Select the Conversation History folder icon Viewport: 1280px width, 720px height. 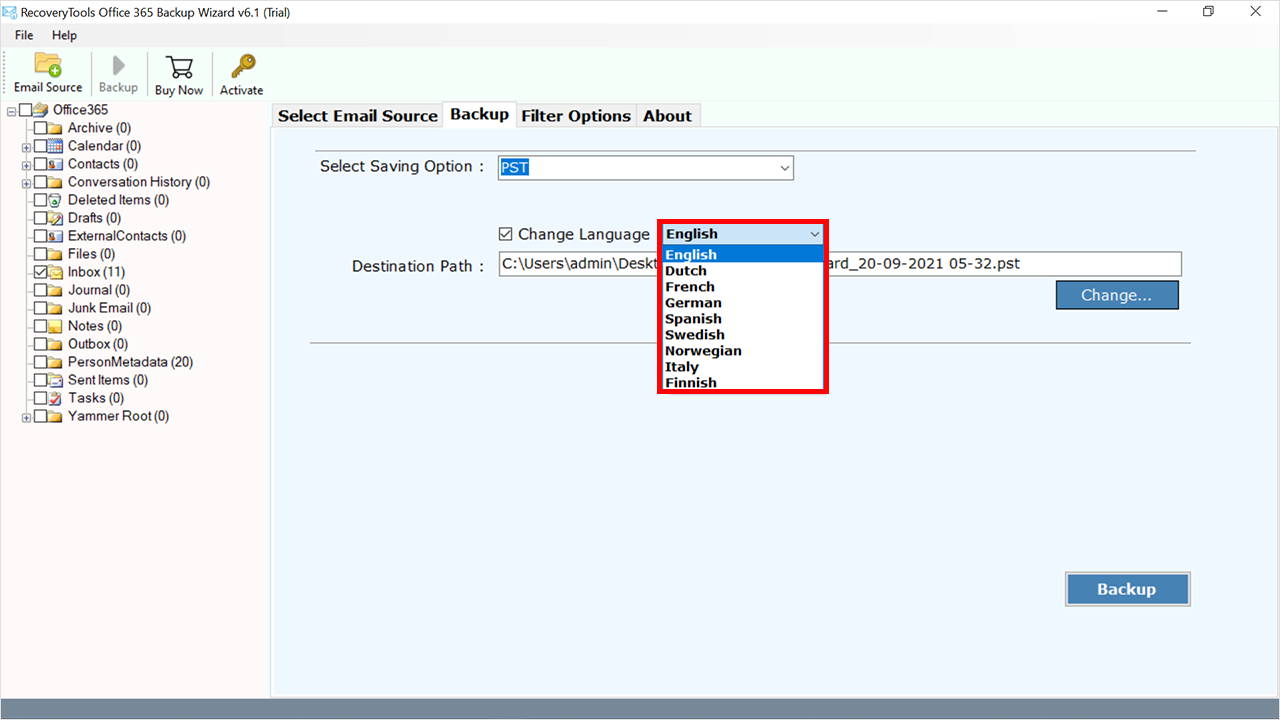(57, 182)
